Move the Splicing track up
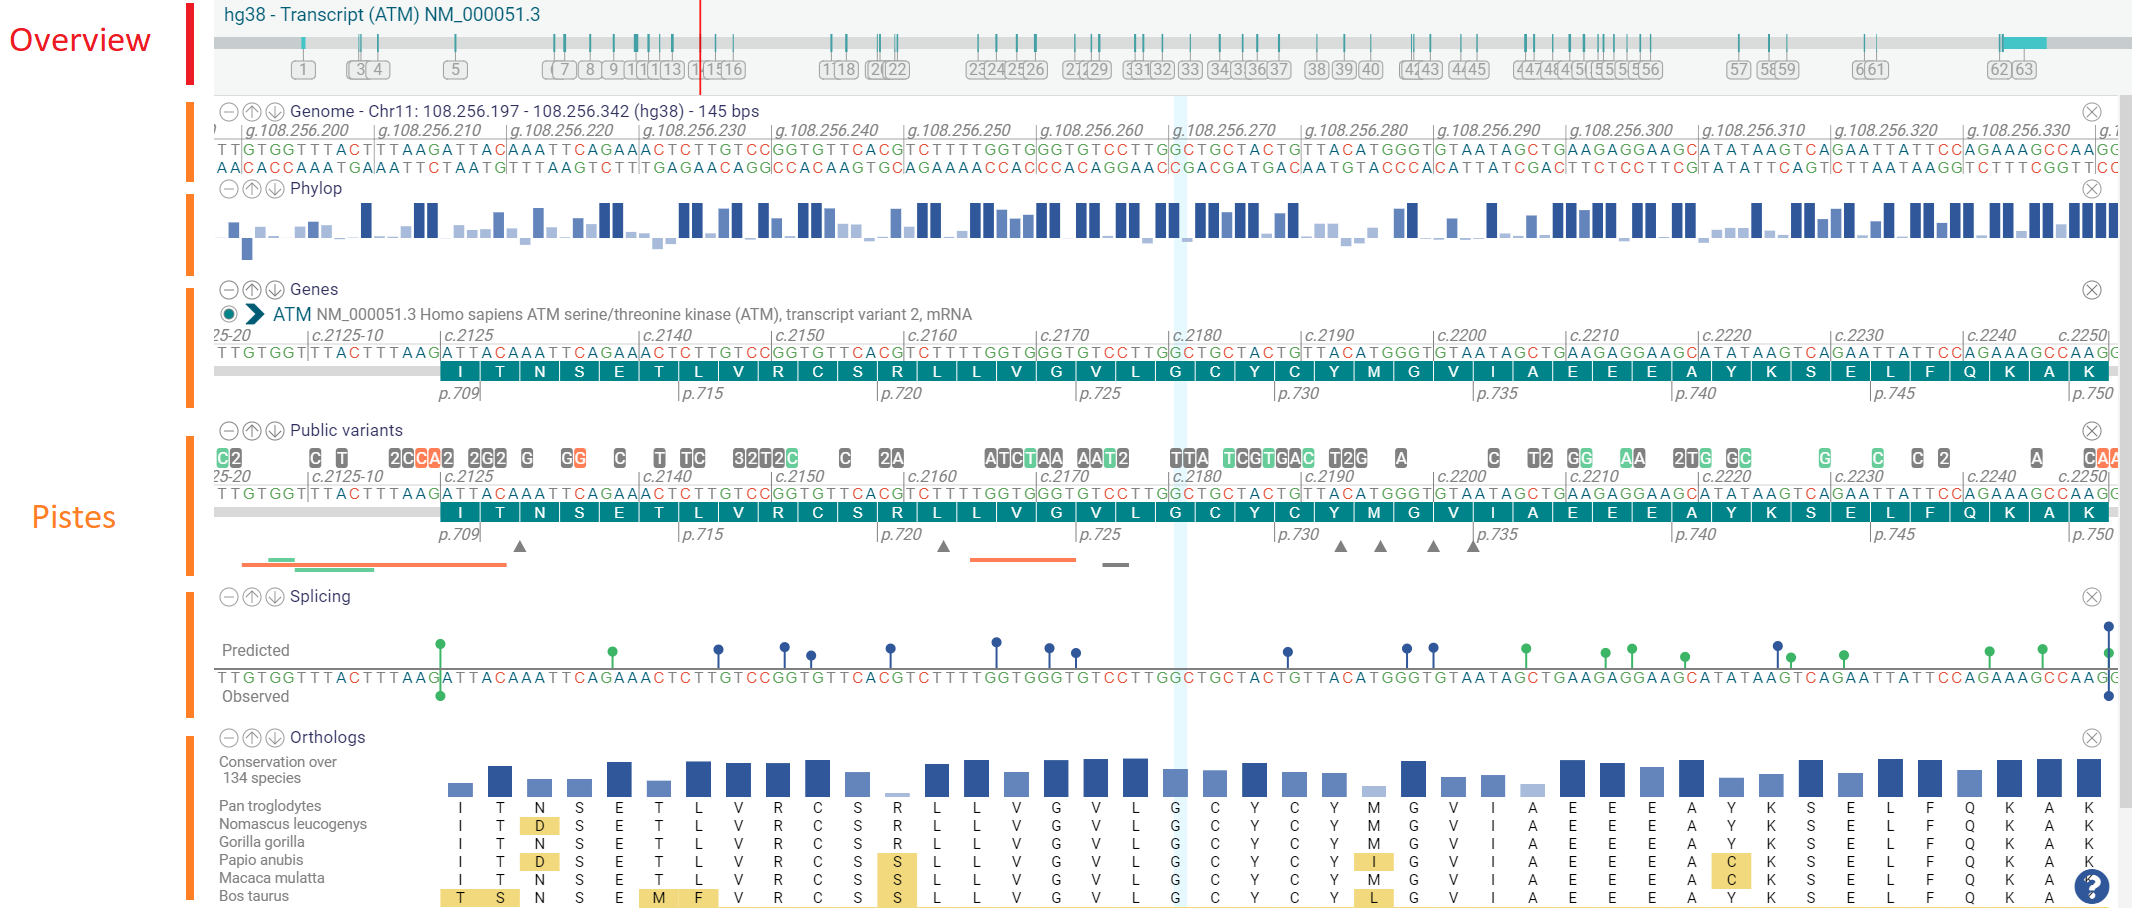Screen dimensions: 2133x908 pos(252,597)
